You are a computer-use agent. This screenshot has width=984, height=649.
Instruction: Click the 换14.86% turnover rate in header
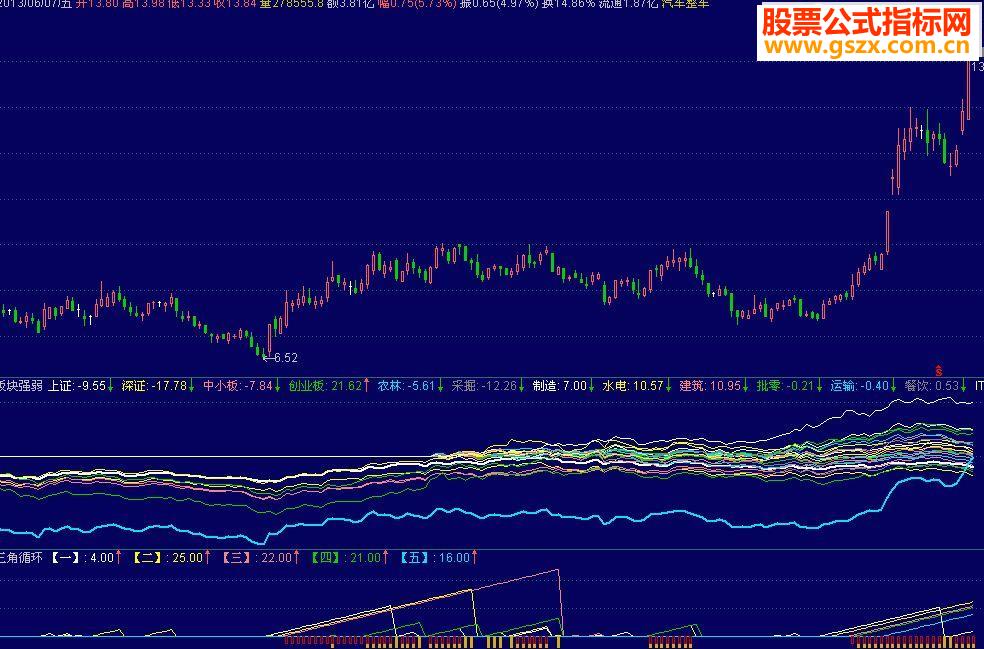click(570, 4)
